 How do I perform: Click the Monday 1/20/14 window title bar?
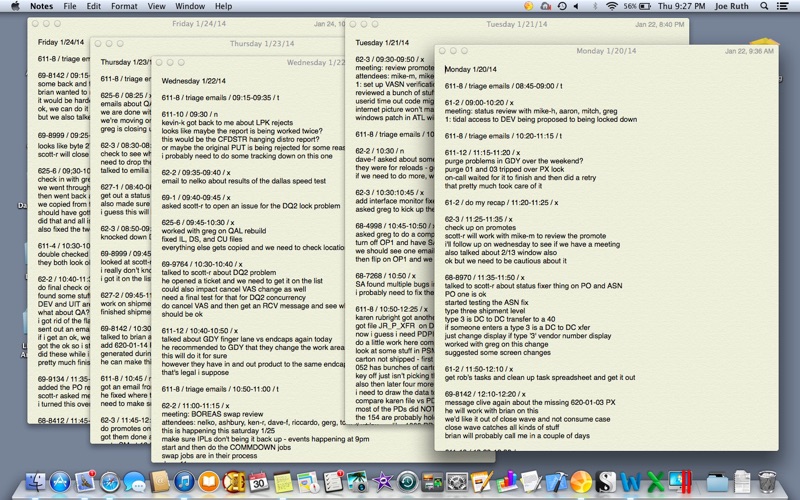606,51
